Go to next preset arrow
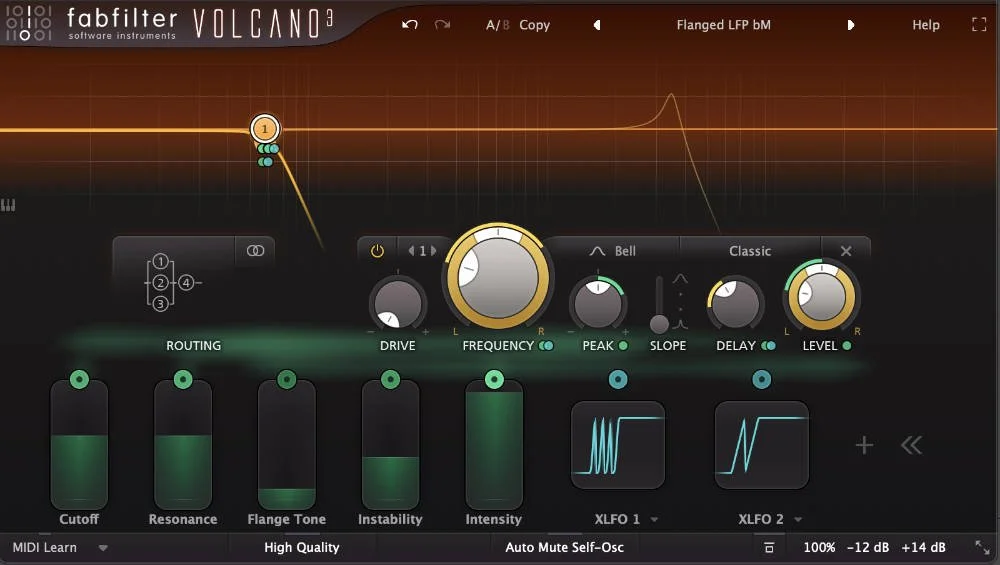This screenshot has width=1000, height=565. pyautogui.click(x=850, y=25)
